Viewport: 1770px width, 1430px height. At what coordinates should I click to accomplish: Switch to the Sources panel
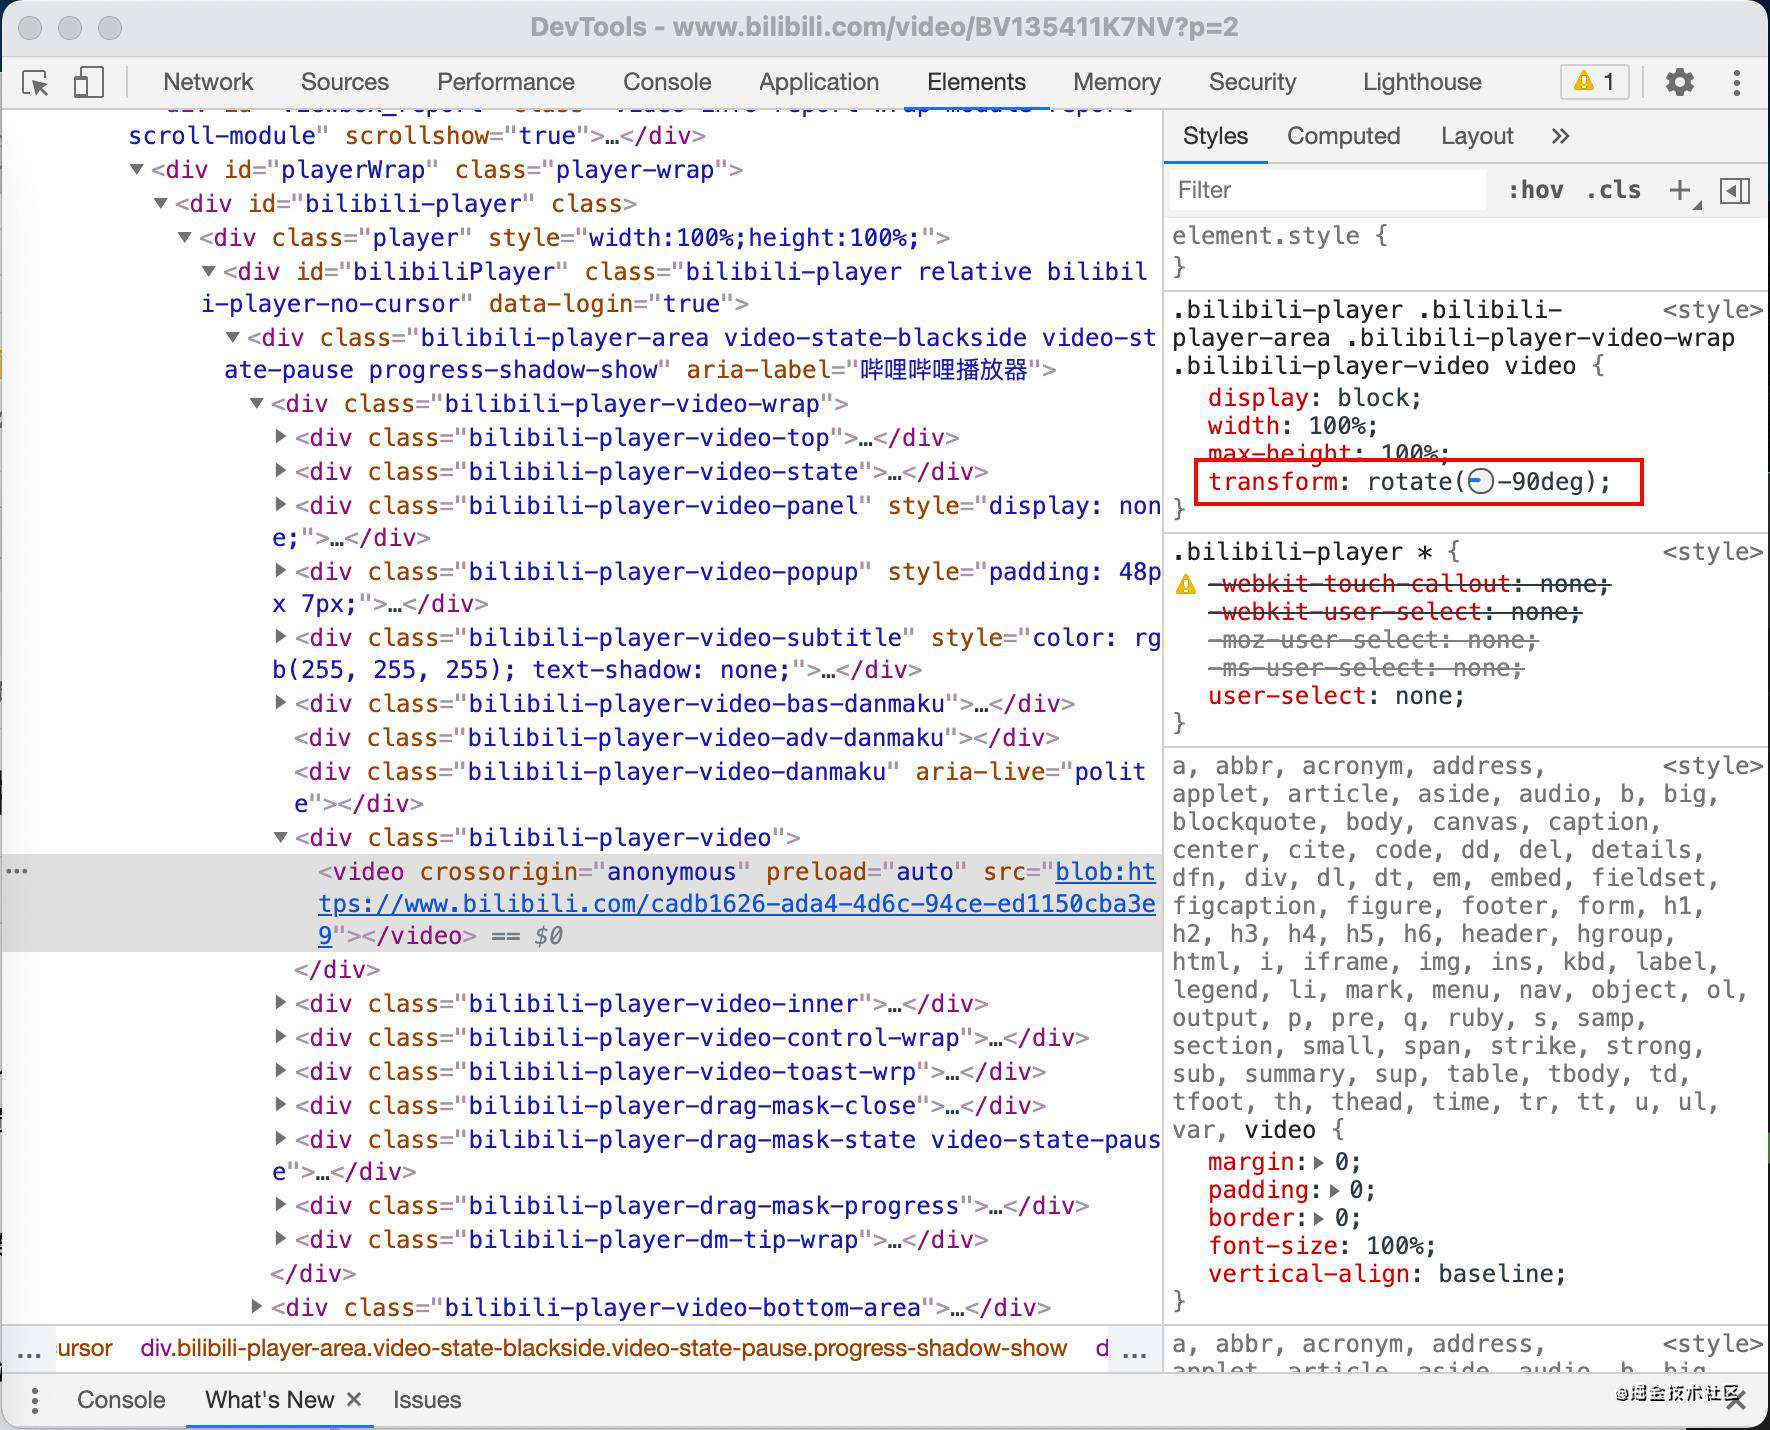[344, 82]
